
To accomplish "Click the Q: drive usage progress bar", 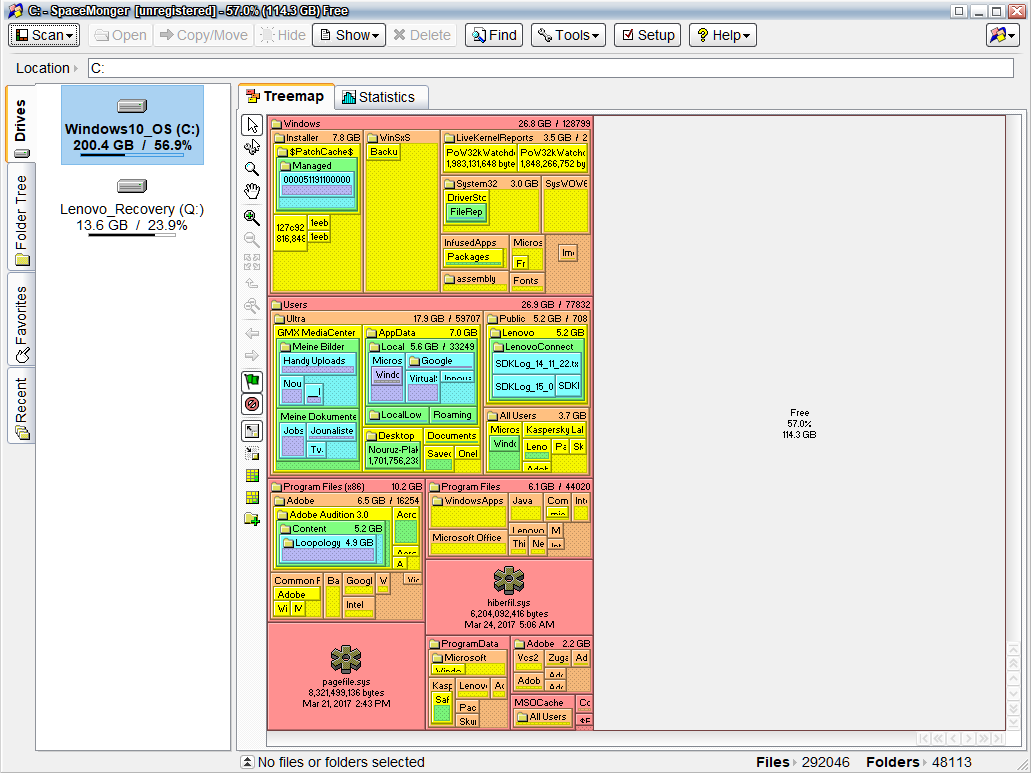I will (132, 235).
